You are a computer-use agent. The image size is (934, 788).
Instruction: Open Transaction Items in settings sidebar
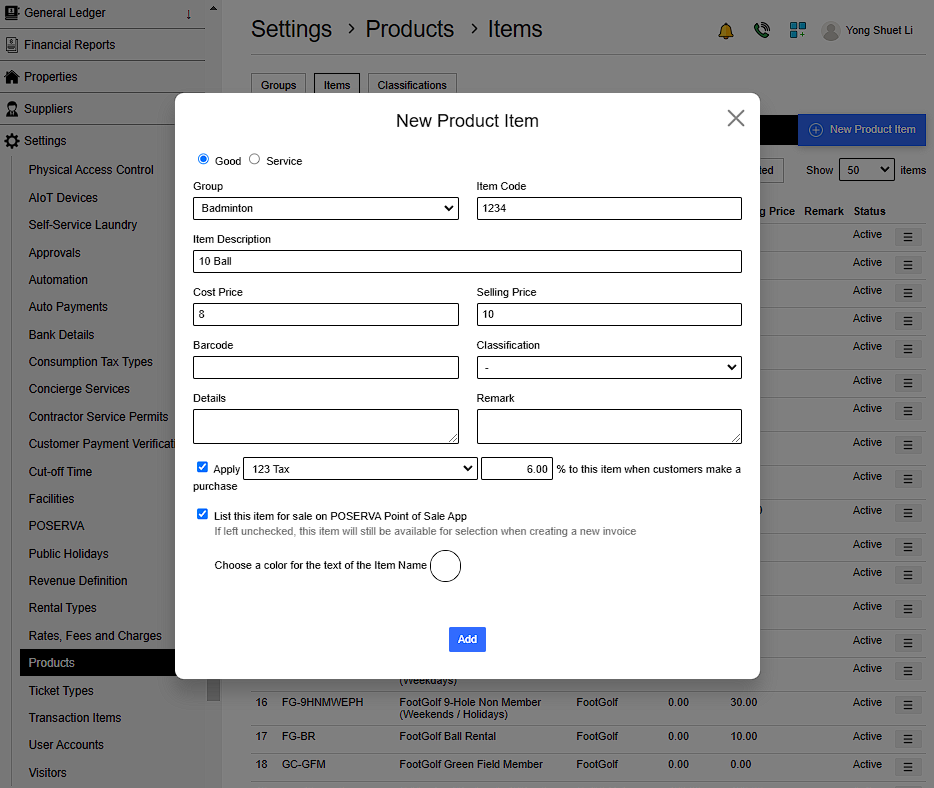coord(75,718)
